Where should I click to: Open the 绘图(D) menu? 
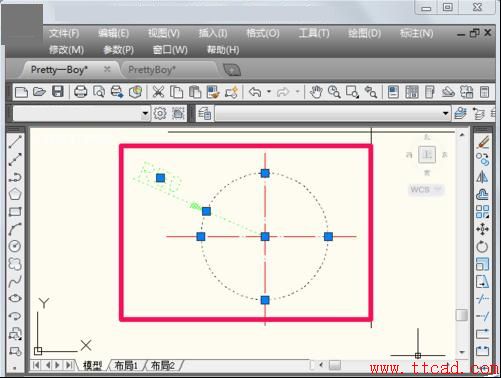364,33
